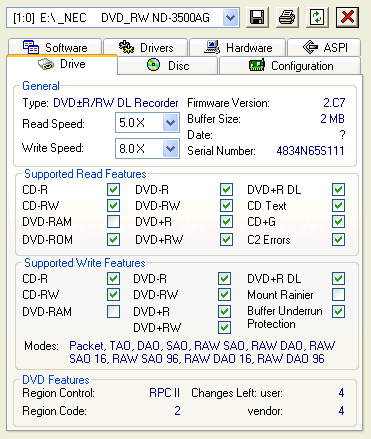Click the DVD±R/RW DL Recorder type text
Viewport: 371px width, 439px height.
tap(116, 103)
